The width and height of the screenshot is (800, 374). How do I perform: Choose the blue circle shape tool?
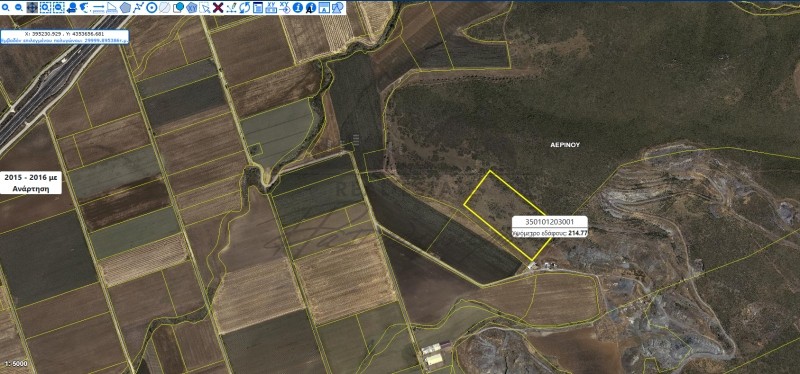(x=178, y=8)
